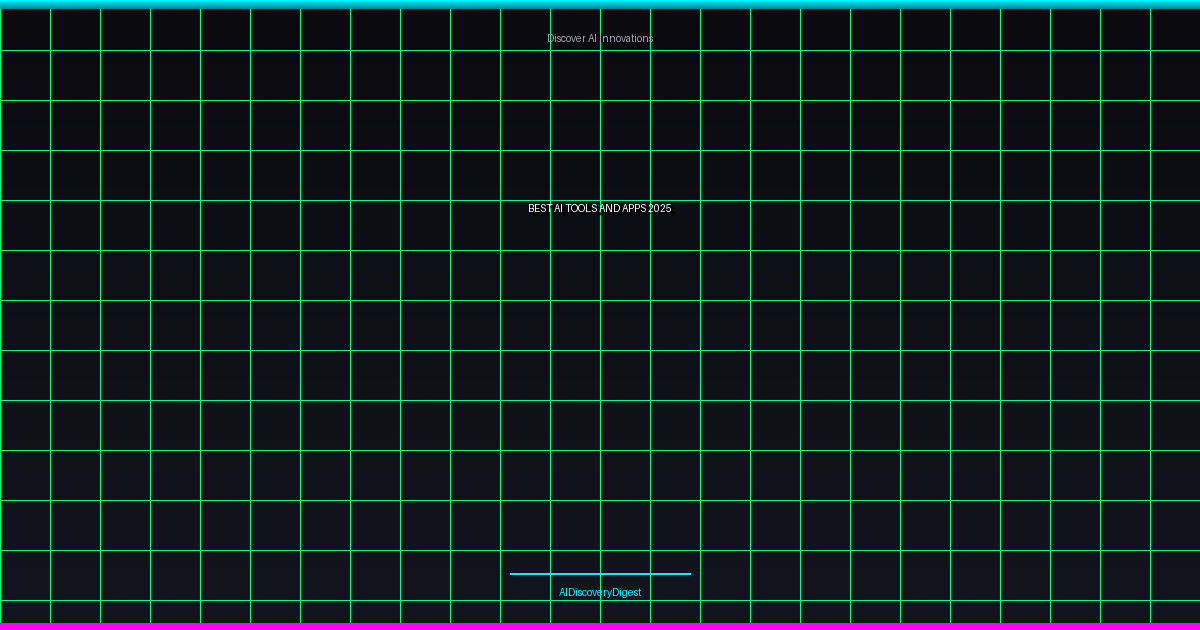Click the right end of the cyan divider line
Screen dimensions: 1200x630
[687, 574]
